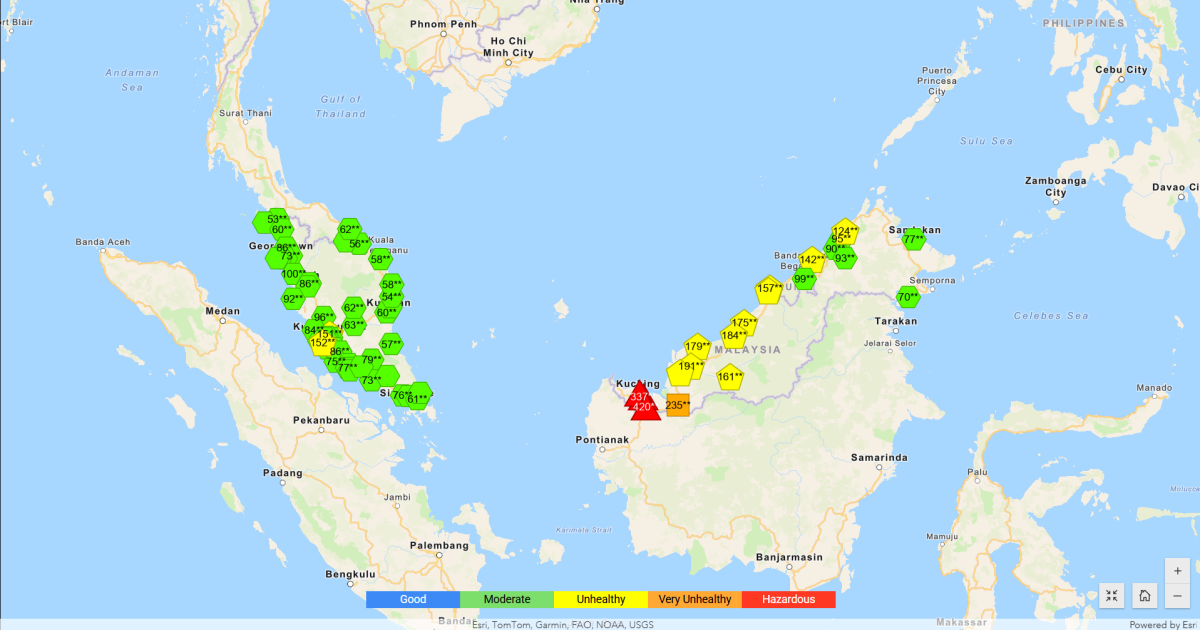1200x630 pixels.
Task: Click the yellow Unhealthy legend swatch
Action: (601, 600)
